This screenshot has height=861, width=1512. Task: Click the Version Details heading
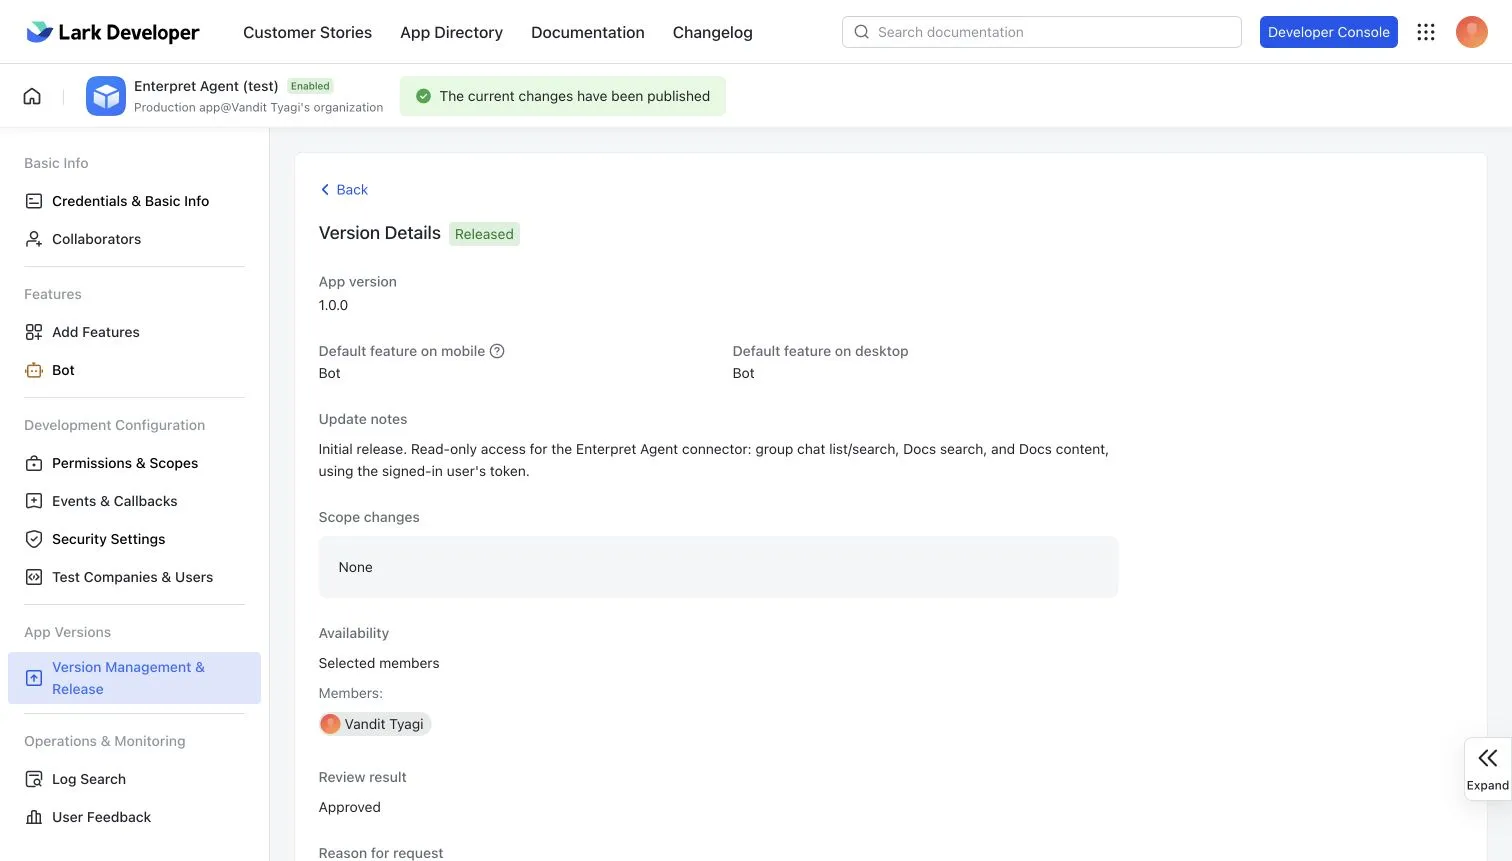coord(379,233)
